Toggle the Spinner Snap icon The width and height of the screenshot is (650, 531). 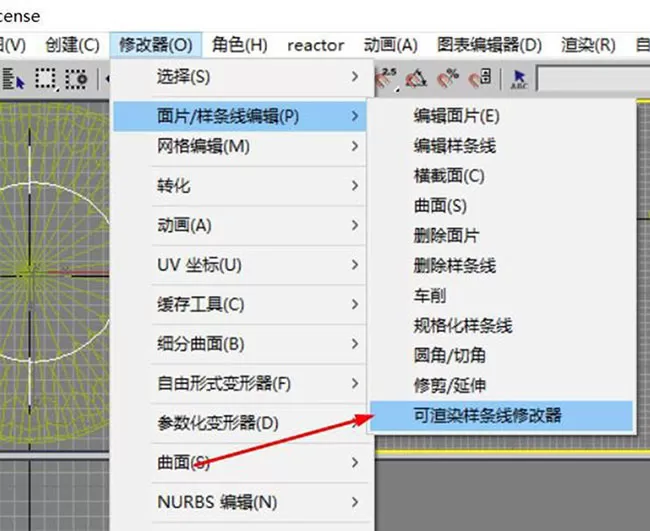click(480, 78)
